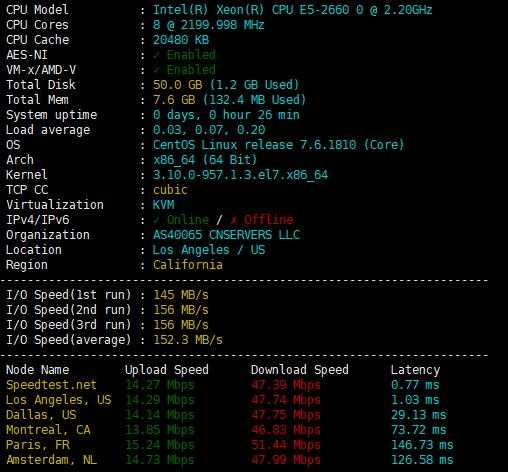Select the Los Angeles, US node name
This screenshot has height=472, width=508.
59,400
